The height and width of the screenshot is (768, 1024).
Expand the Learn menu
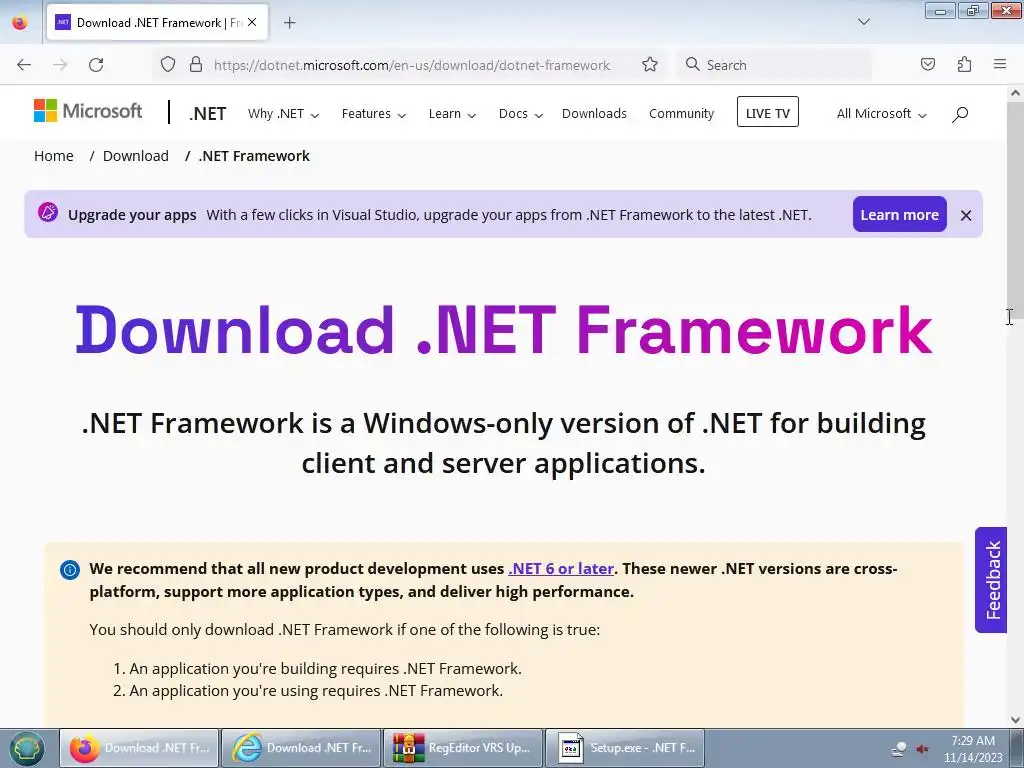point(452,114)
